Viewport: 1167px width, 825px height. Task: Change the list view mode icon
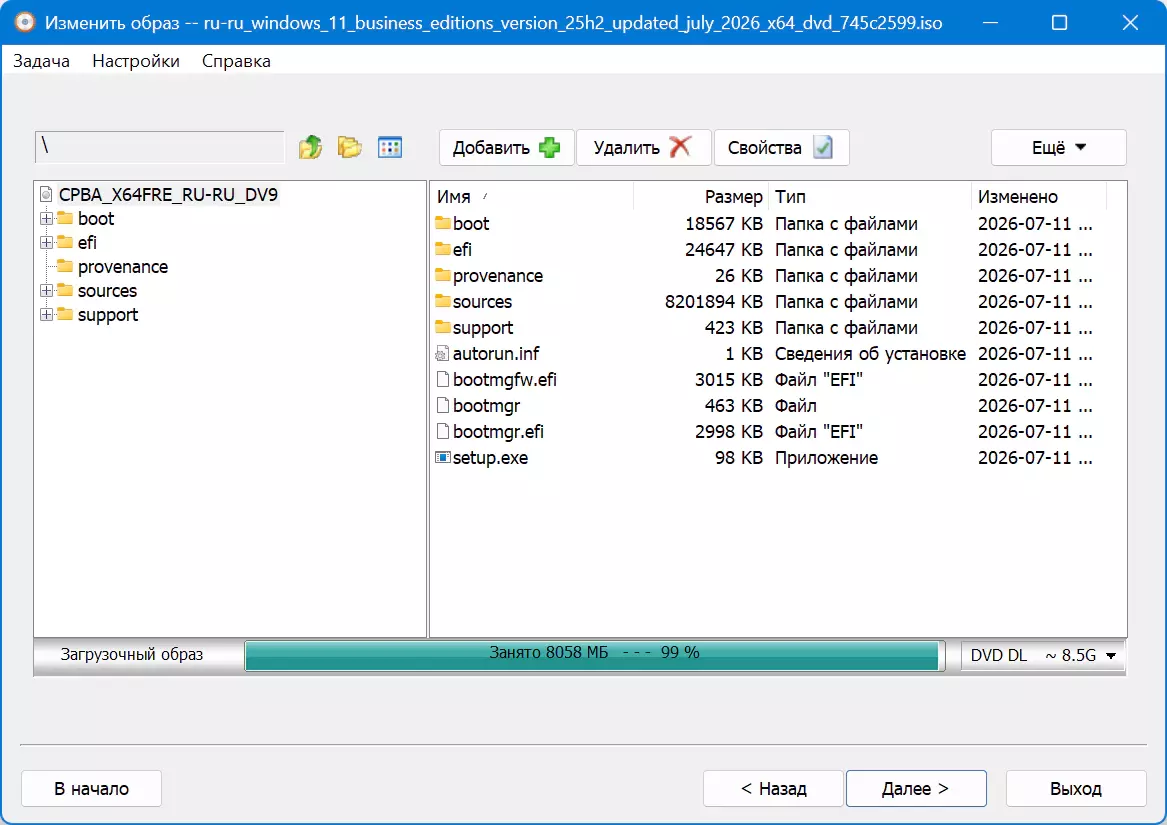390,147
